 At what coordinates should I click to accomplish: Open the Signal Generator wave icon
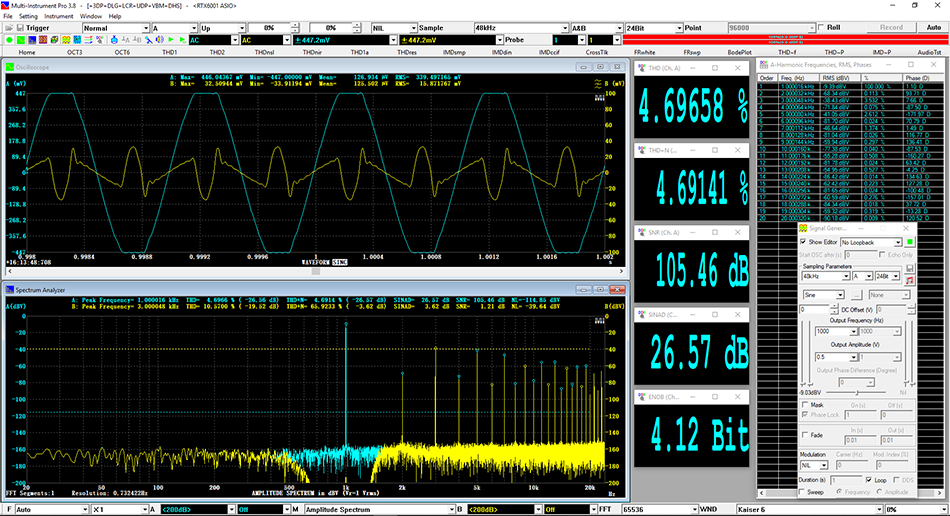[66, 40]
